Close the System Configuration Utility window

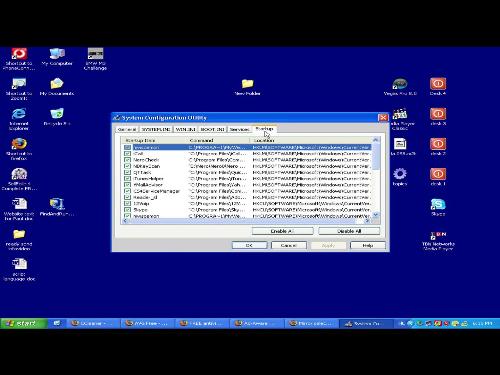(x=383, y=117)
